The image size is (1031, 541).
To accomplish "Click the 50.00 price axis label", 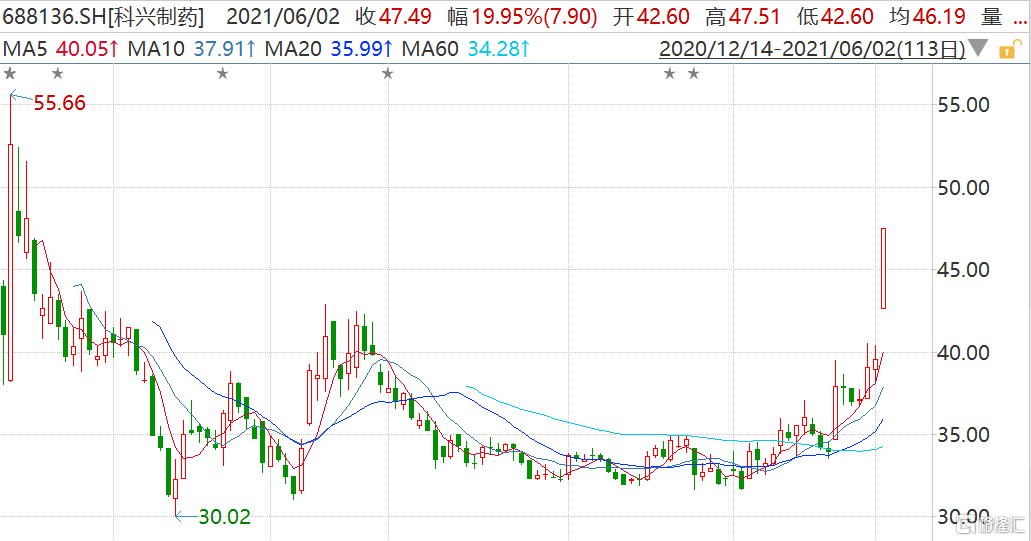I will tap(963, 188).
